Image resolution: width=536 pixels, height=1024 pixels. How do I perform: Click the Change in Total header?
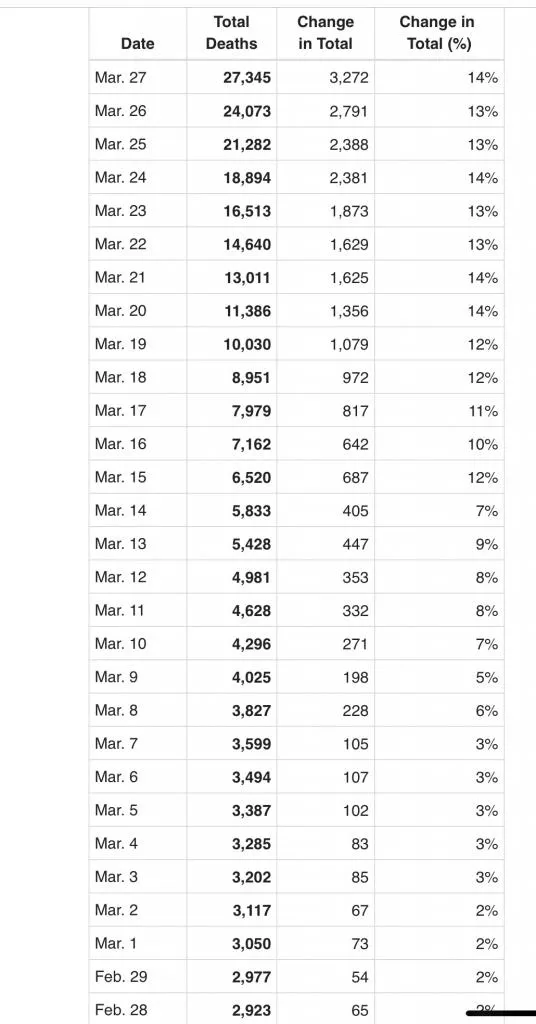pos(325,33)
